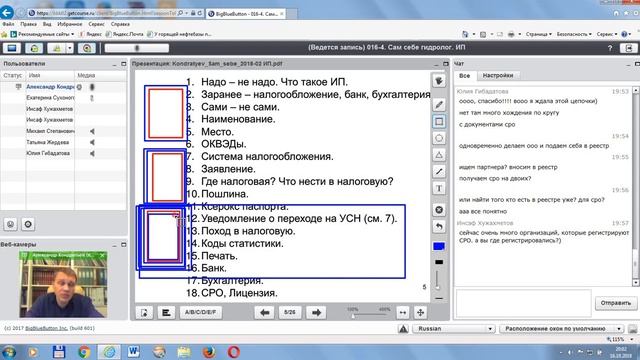This screenshot has height=360, width=640.
Task: Click the chat message input field
Action: [523, 303]
